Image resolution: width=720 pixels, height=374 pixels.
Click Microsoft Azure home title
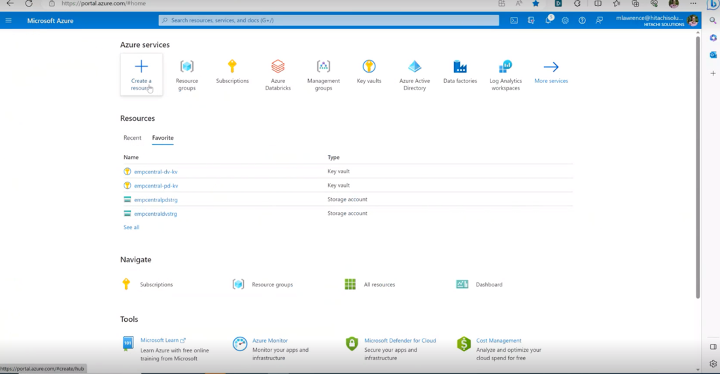click(x=50, y=21)
